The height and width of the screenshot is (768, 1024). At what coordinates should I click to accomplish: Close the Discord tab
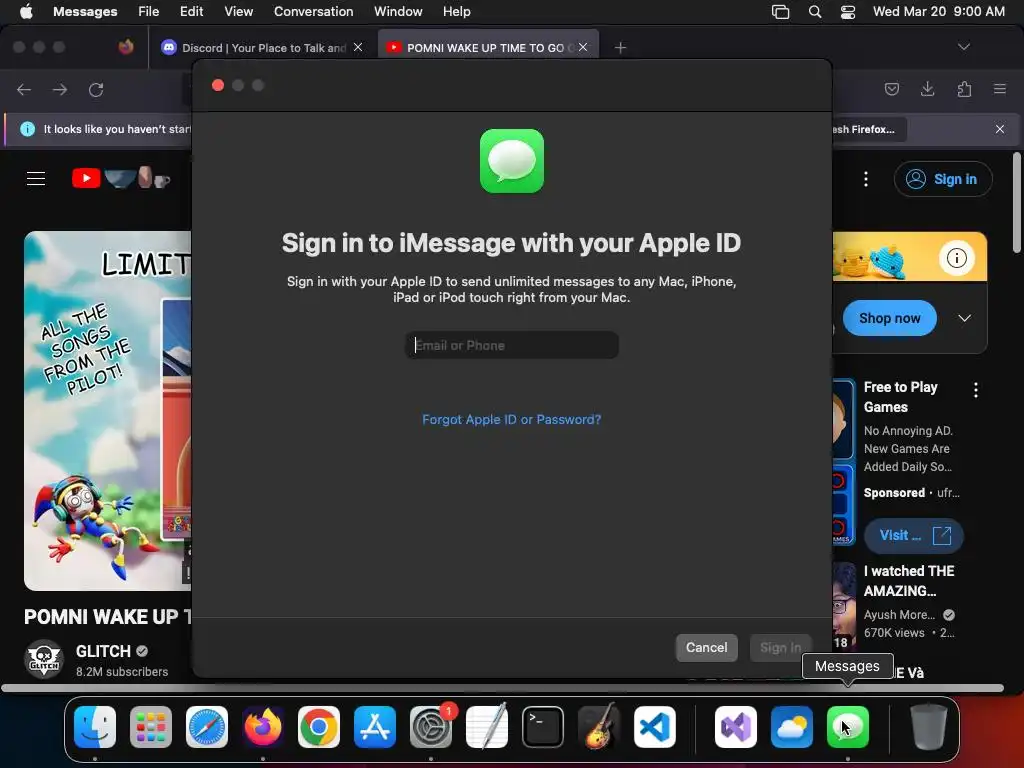pyautogui.click(x=358, y=47)
